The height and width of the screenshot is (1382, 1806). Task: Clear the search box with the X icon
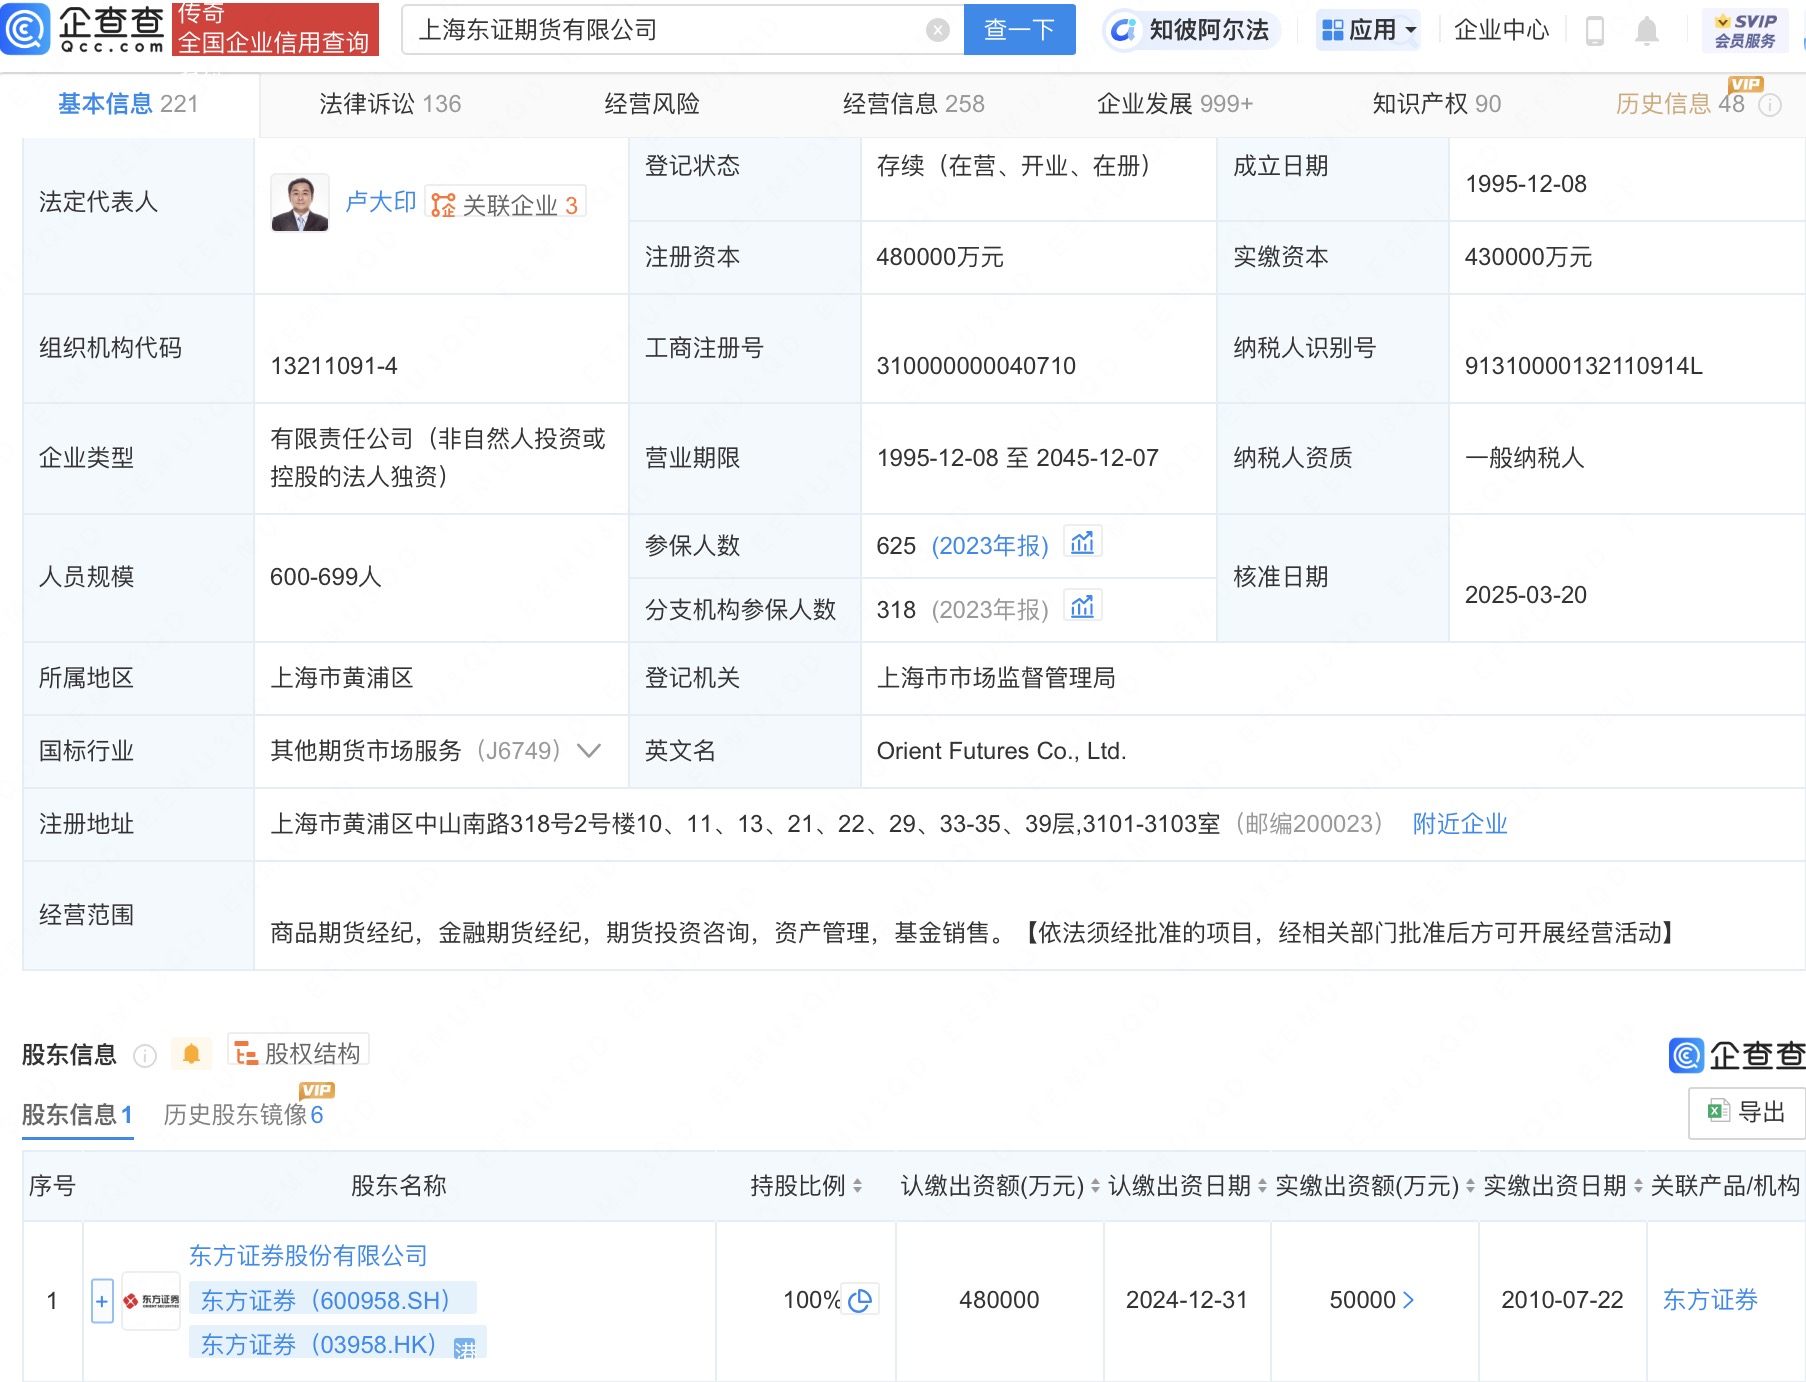pos(937,30)
